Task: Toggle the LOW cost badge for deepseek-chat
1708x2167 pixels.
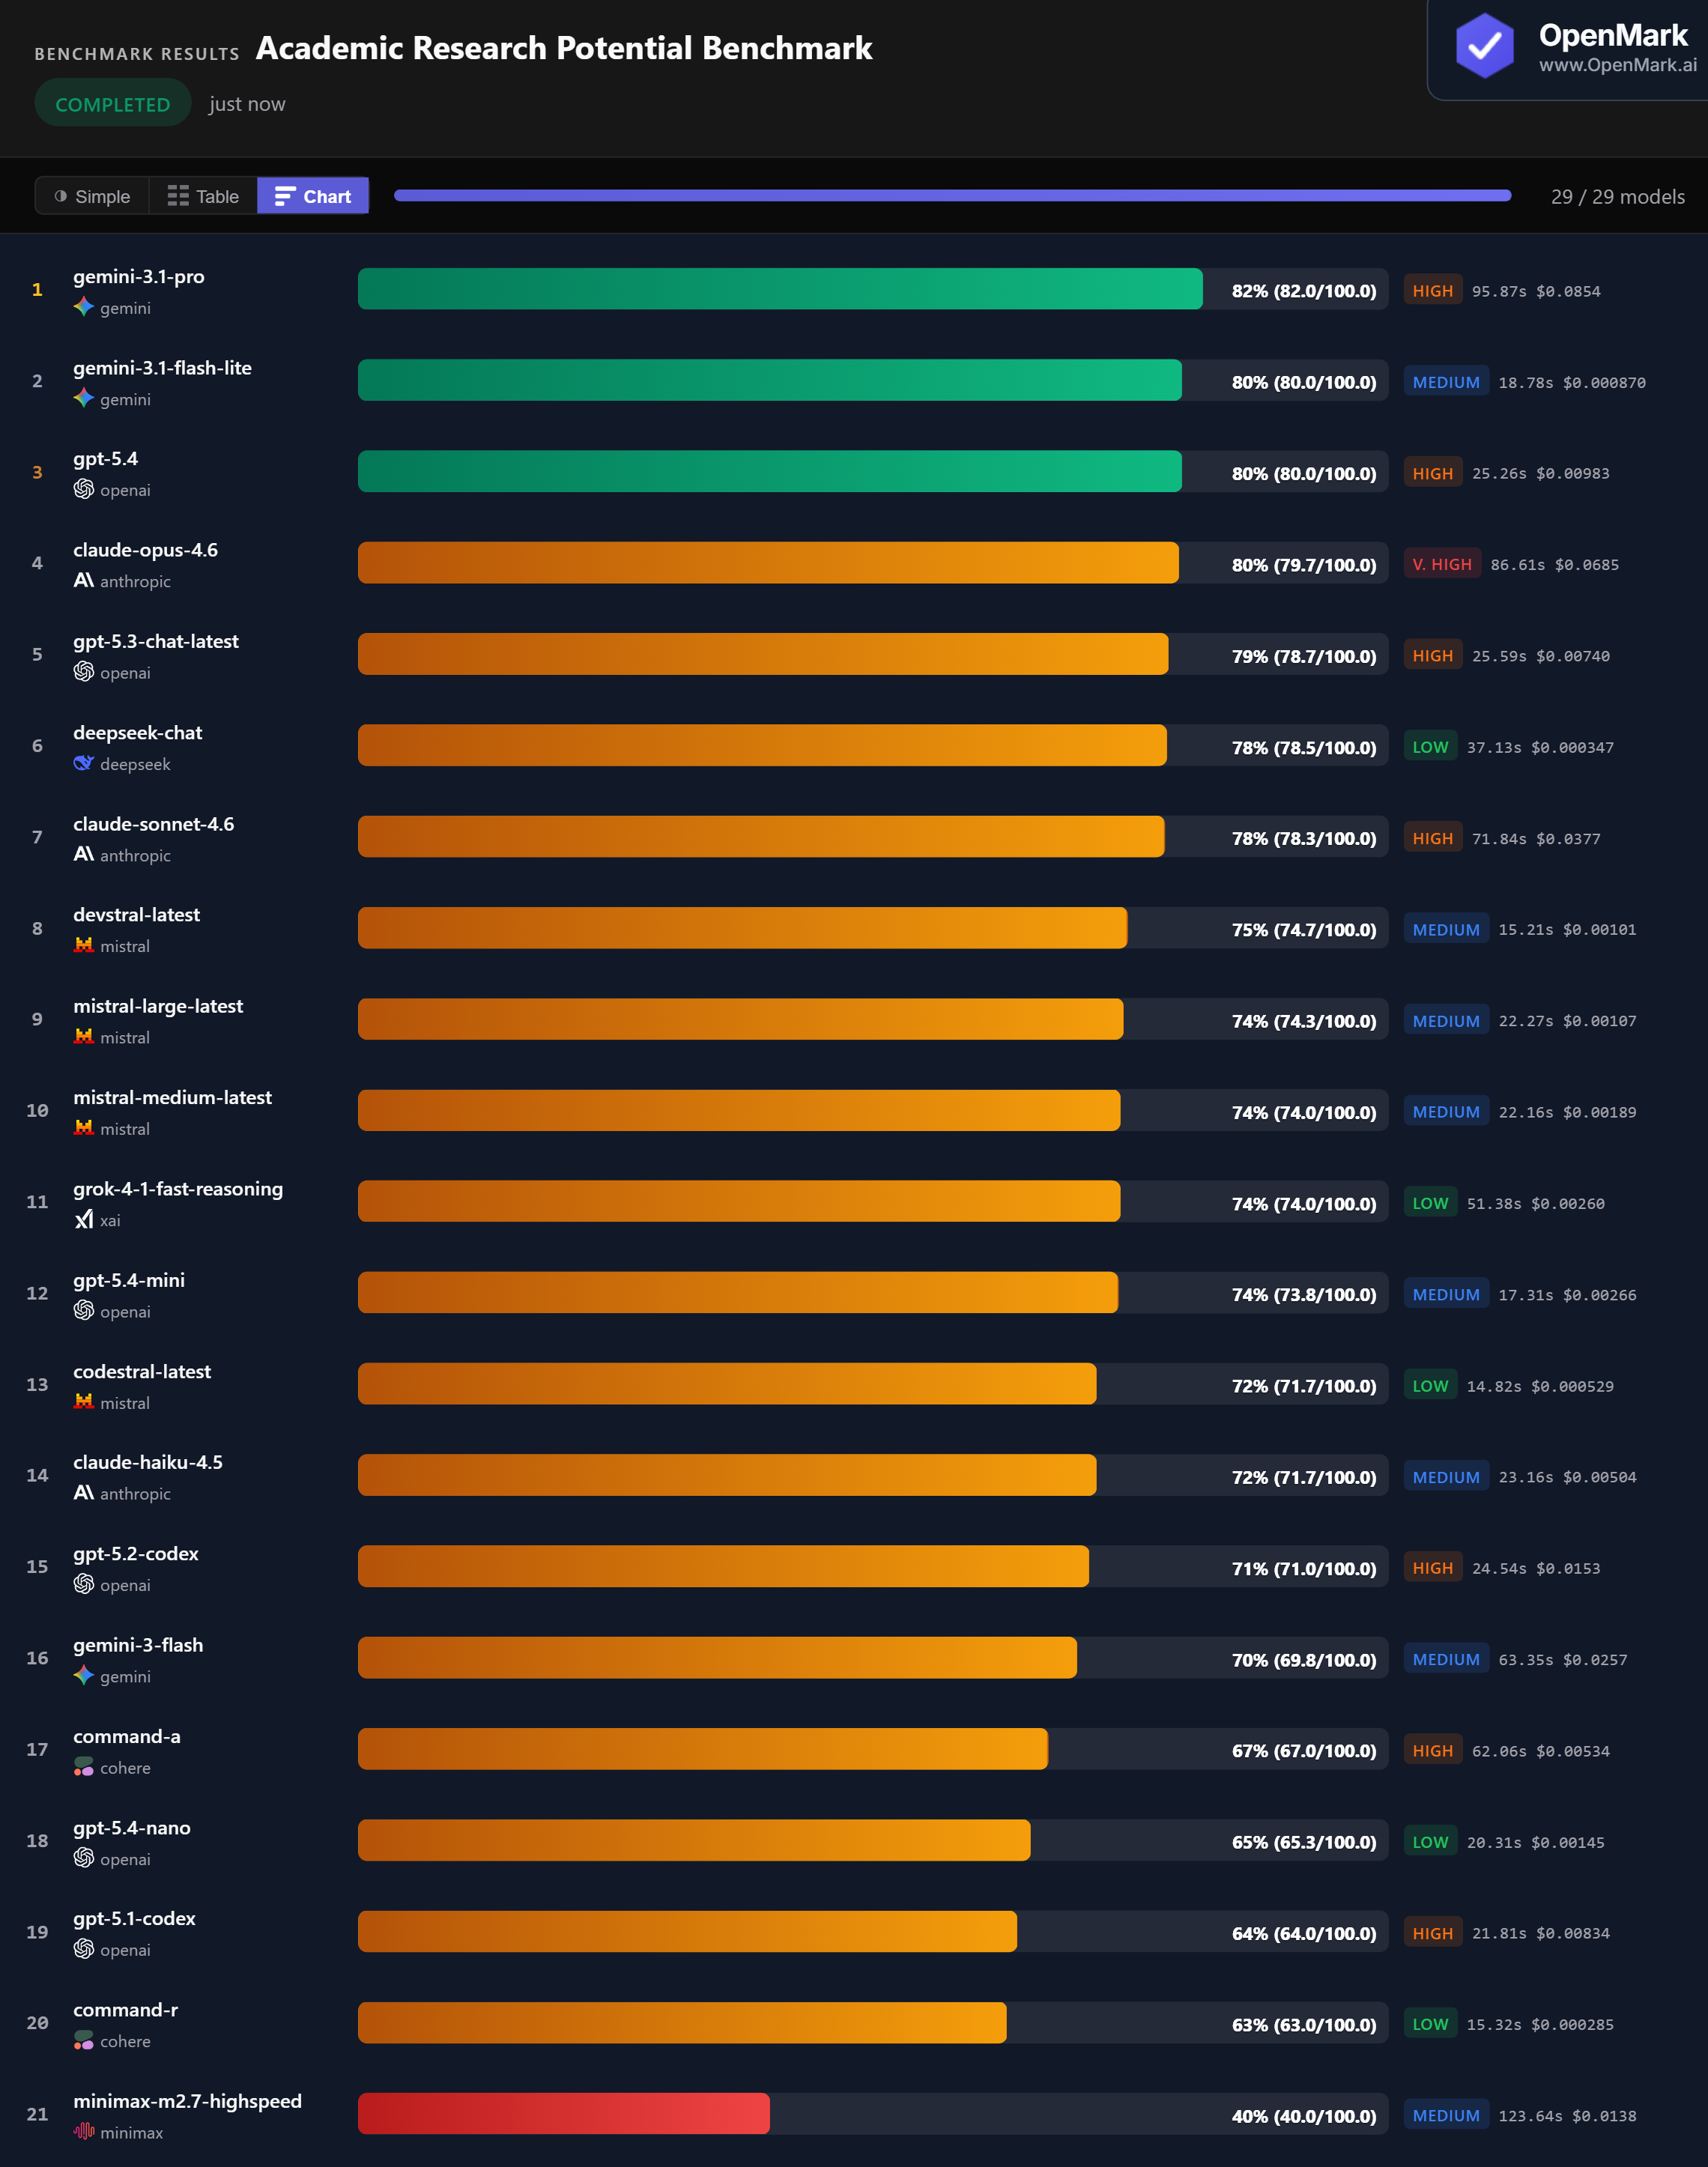Action: (x=1430, y=746)
